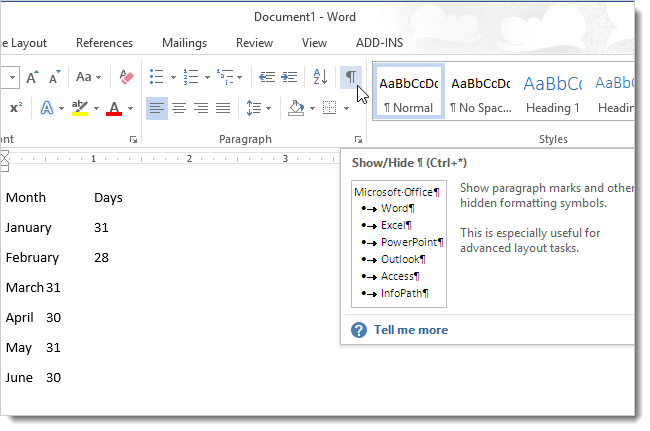Image resolution: width=650 pixels, height=431 pixels.
Task: Apply Text Effects glowing A icon
Action: pyautogui.click(x=46, y=108)
